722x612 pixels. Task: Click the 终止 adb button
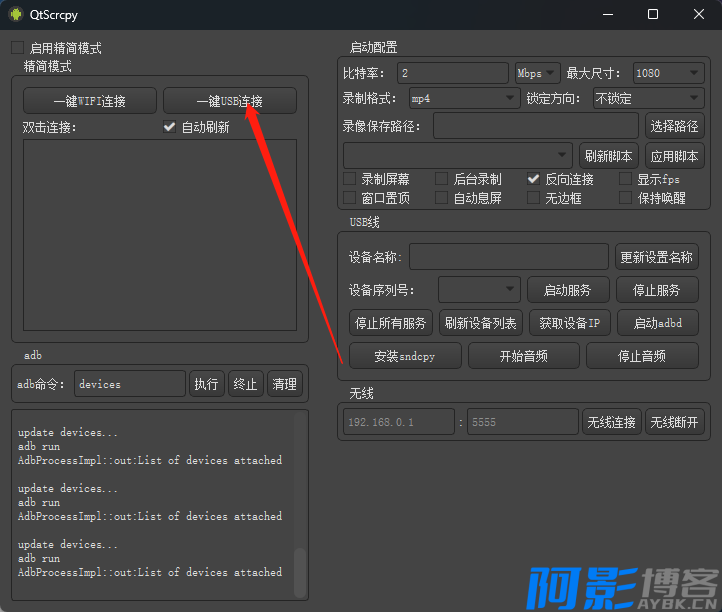[x=245, y=384]
